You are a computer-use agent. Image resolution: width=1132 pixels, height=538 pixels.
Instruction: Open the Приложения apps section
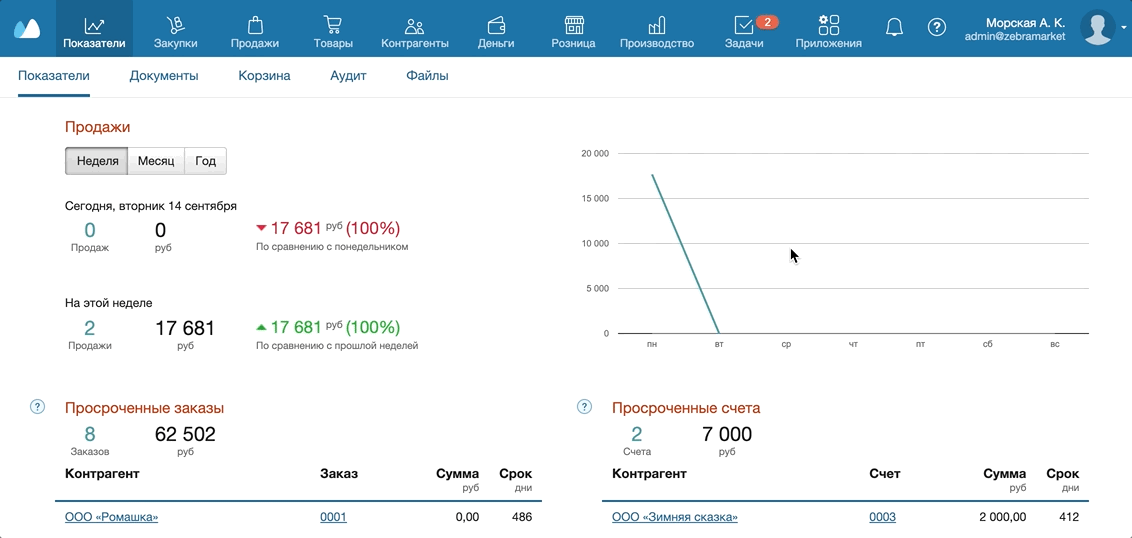click(828, 30)
